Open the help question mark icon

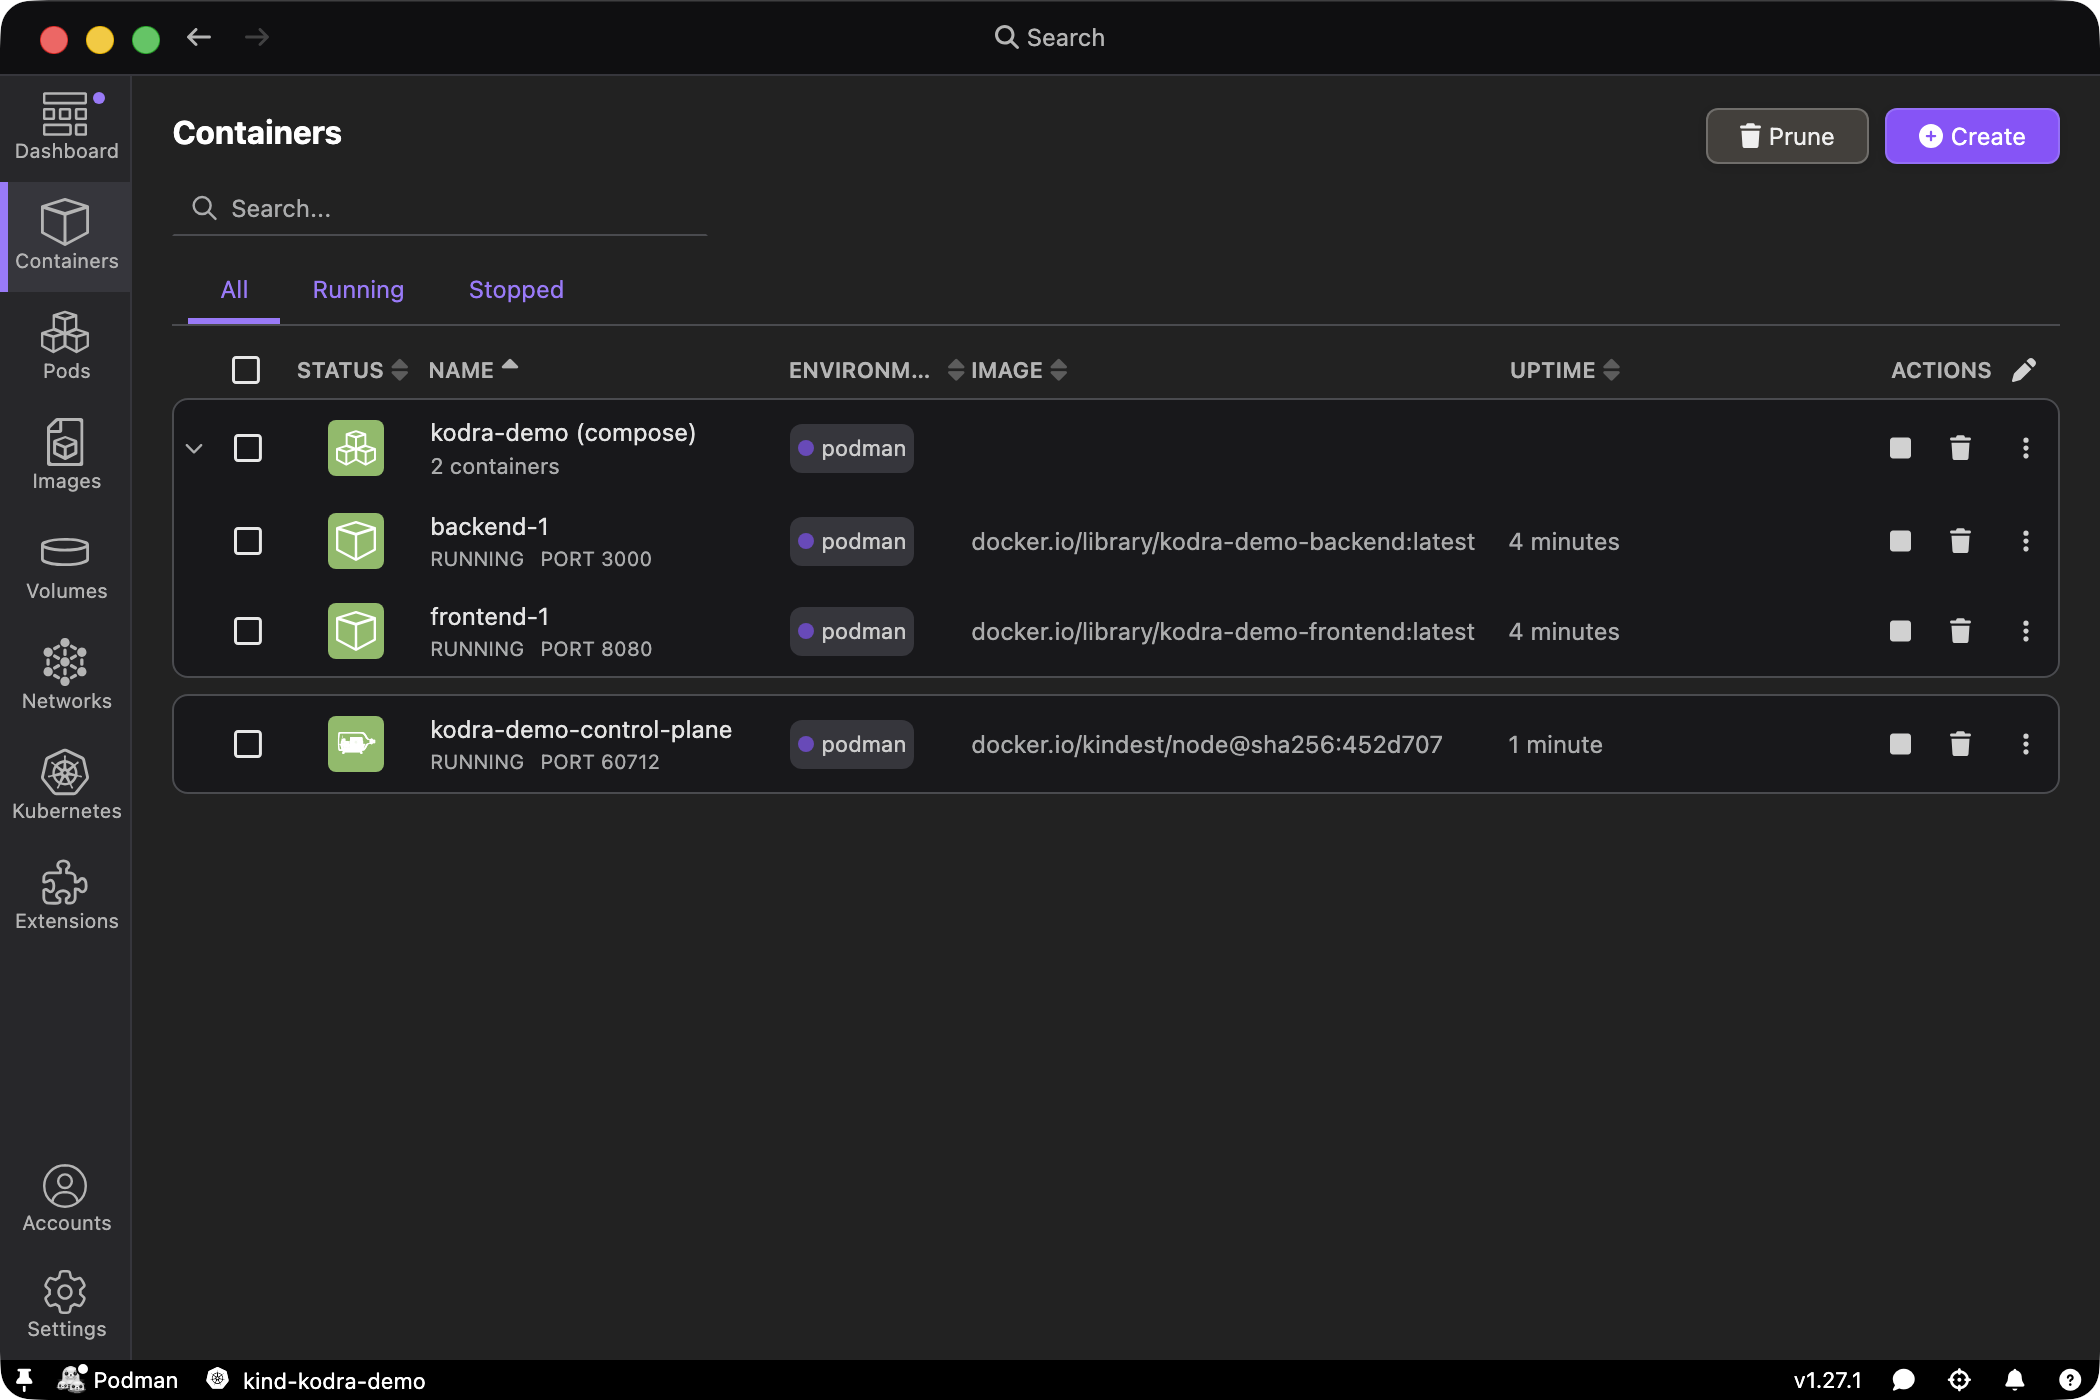coord(2070,1380)
